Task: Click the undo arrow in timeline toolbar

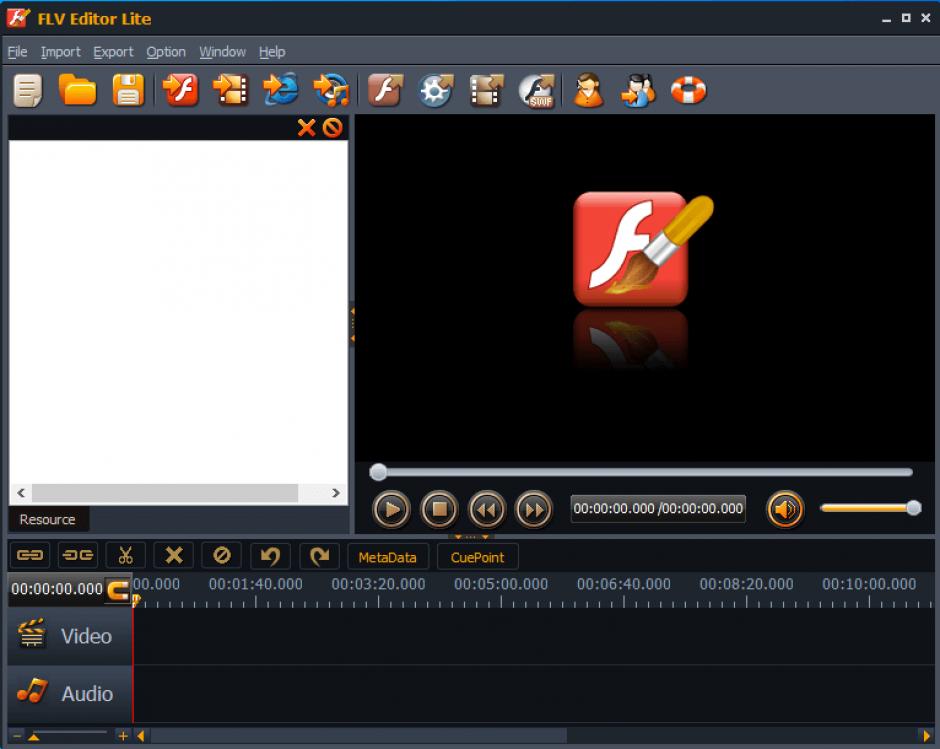Action: tap(270, 556)
